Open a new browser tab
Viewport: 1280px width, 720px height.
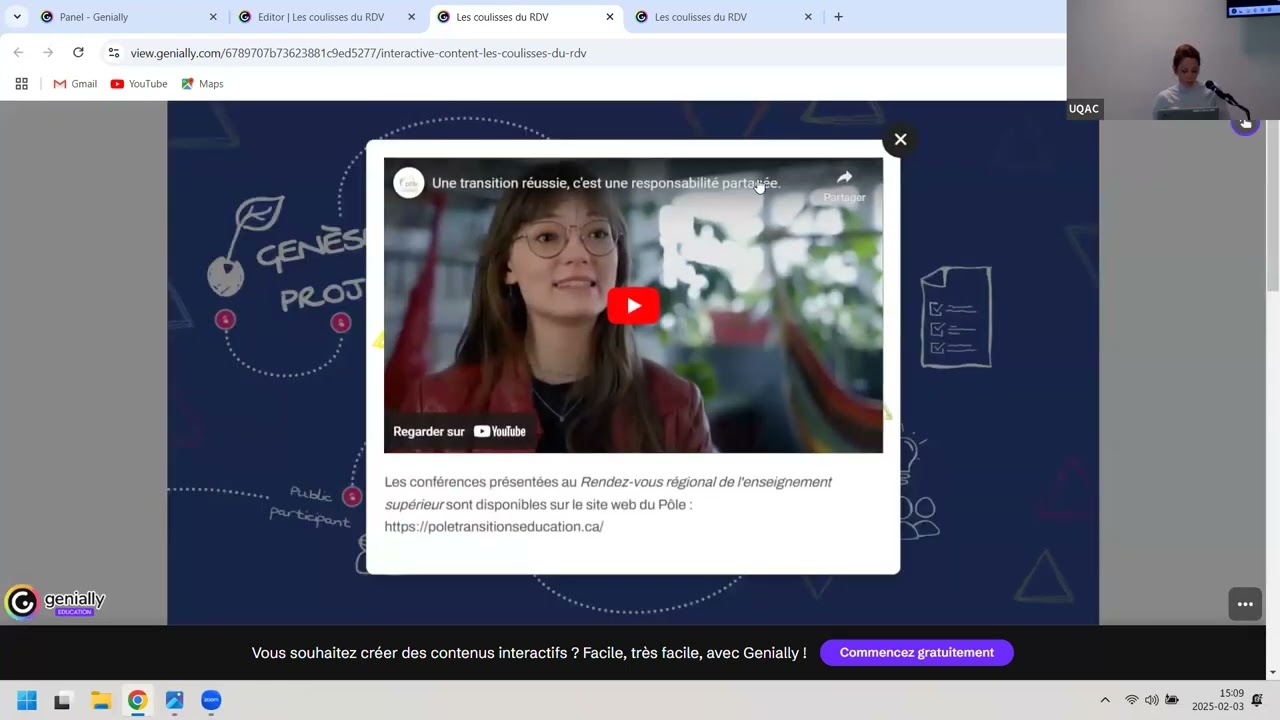[838, 17]
